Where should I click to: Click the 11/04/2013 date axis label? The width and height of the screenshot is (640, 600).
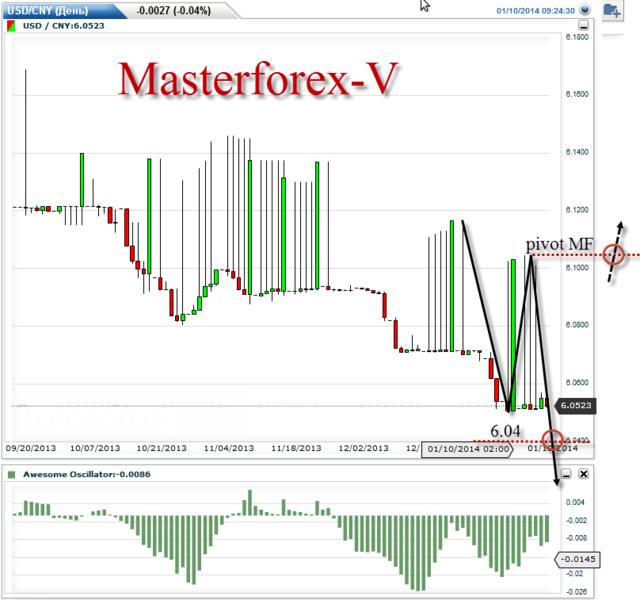(229, 448)
